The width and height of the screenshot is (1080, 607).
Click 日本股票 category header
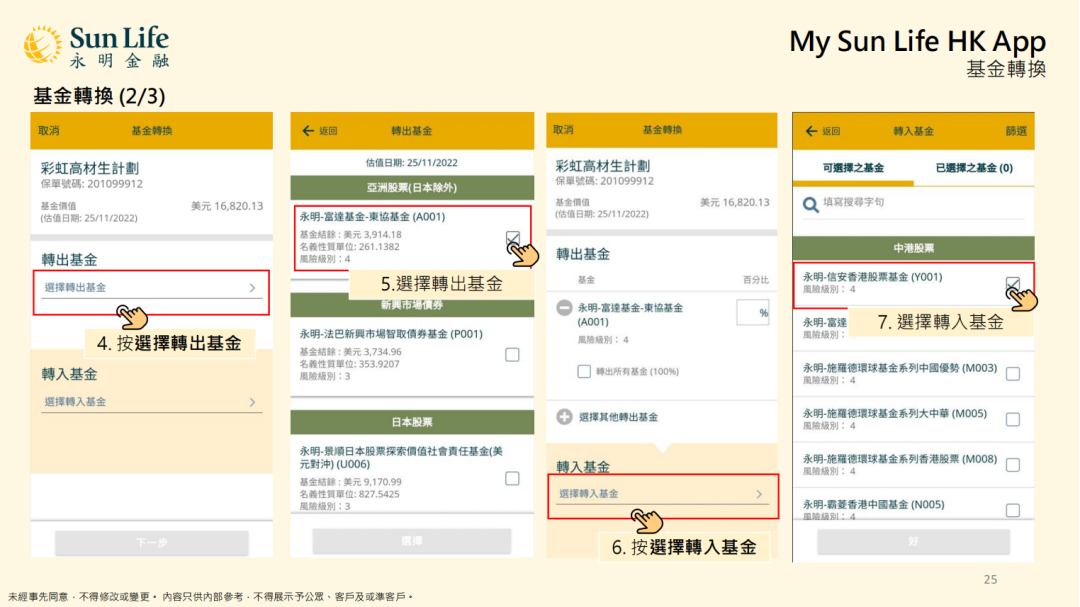412,422
